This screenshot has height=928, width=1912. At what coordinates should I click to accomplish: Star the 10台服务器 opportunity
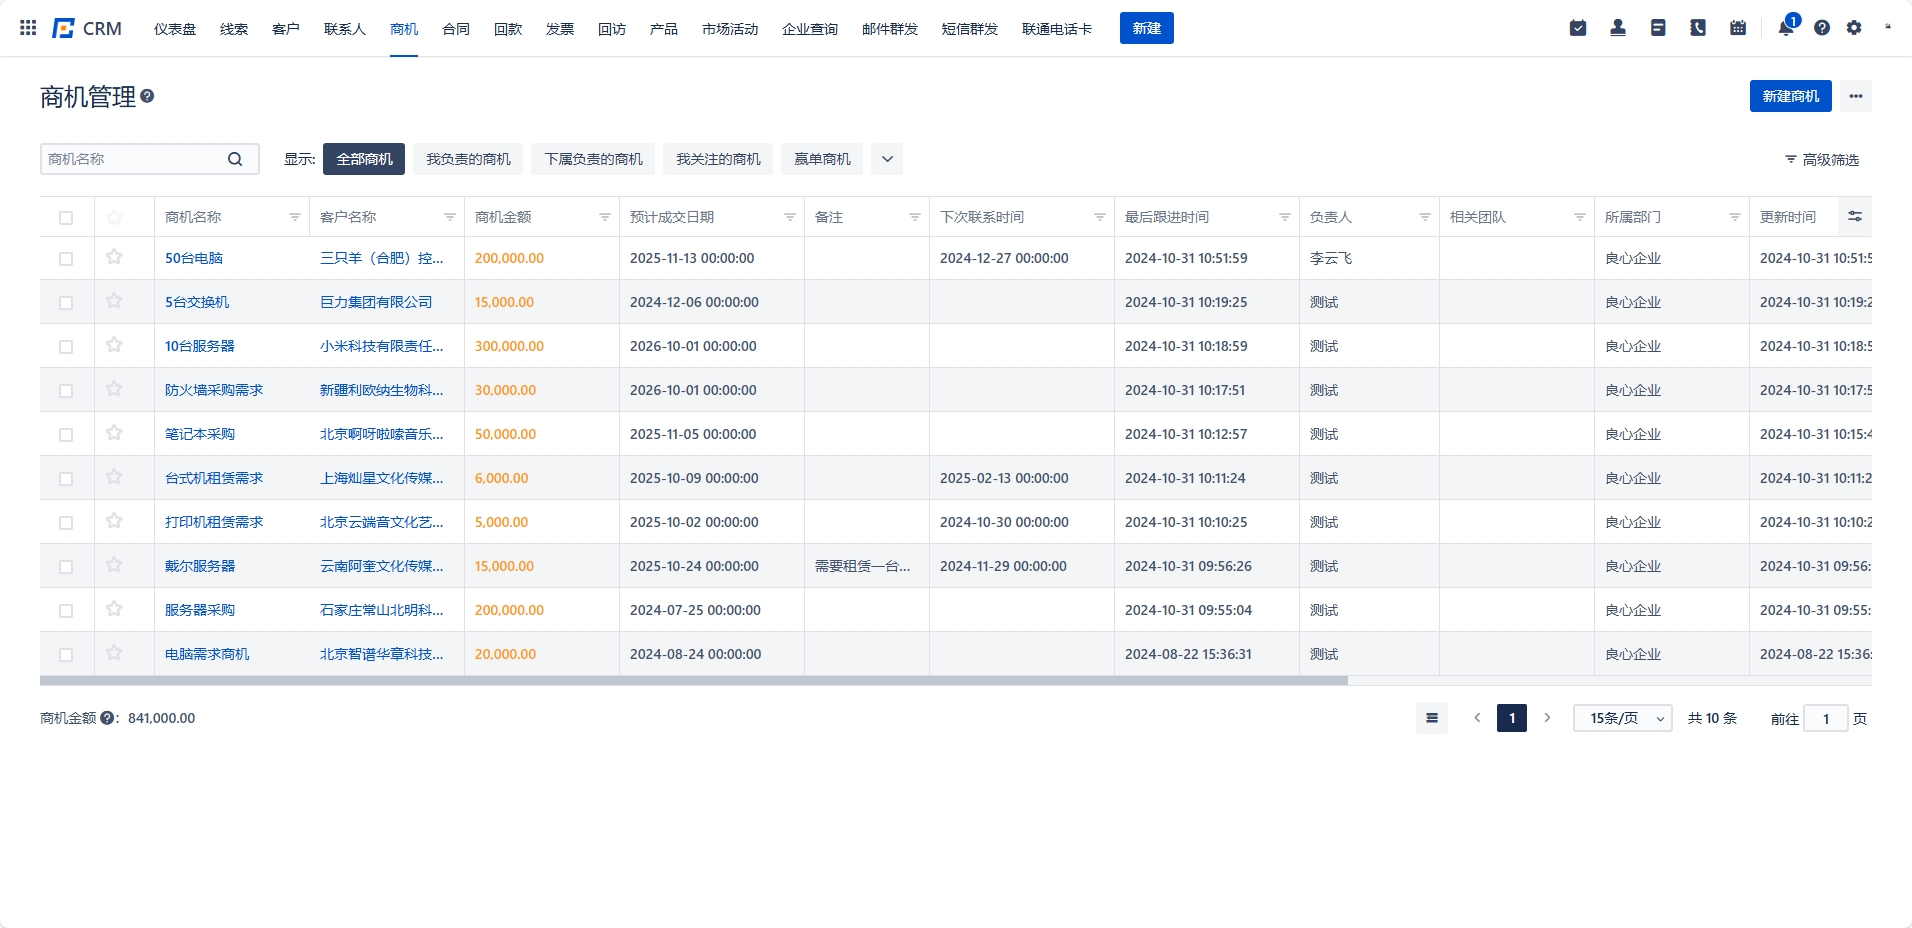(x=114, y=345)
